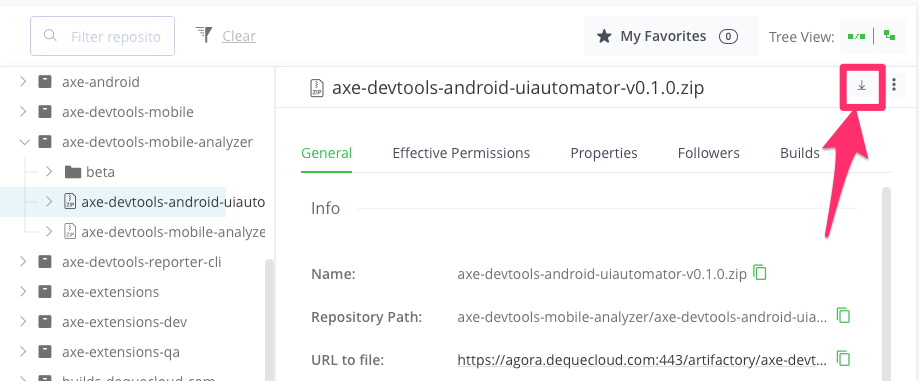Select axe-extensions in the tree
This screenshot has height=381, width=919.
(110, 292)
